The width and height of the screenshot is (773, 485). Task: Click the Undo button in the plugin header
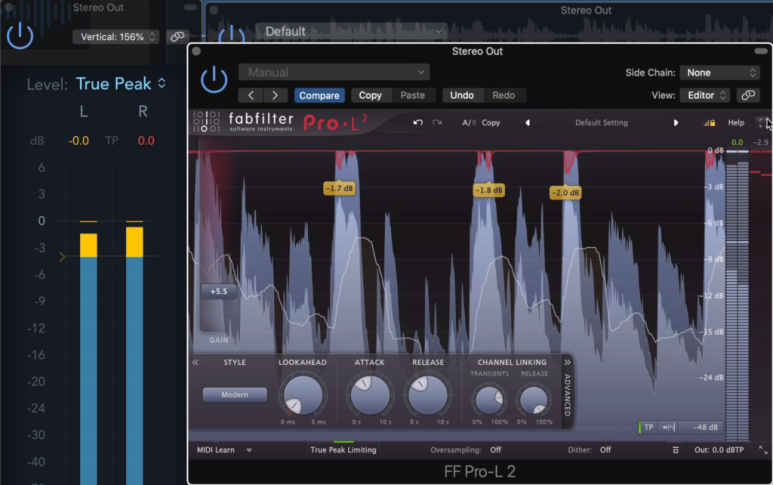[462, 95]
